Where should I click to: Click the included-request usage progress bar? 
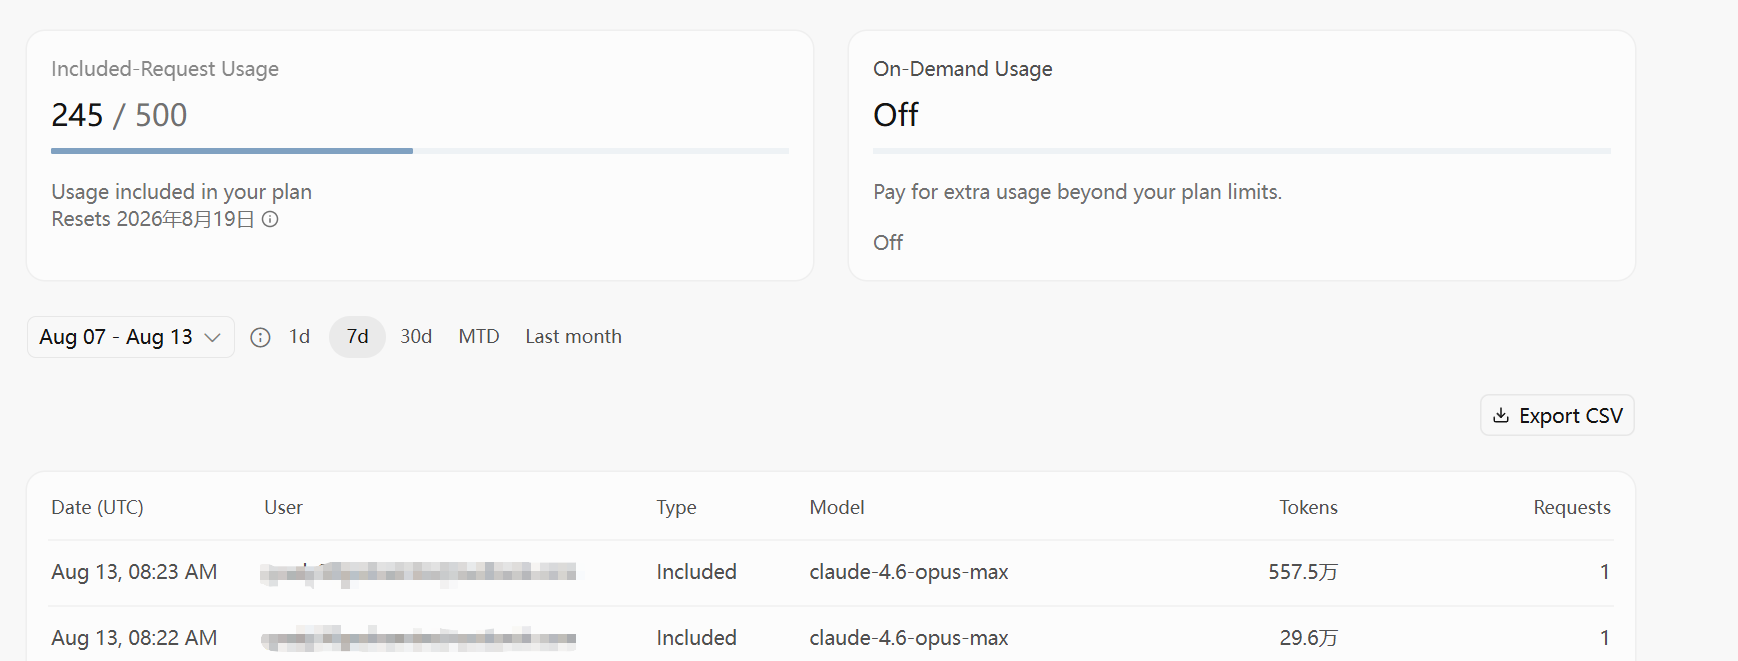pos(420,151)
